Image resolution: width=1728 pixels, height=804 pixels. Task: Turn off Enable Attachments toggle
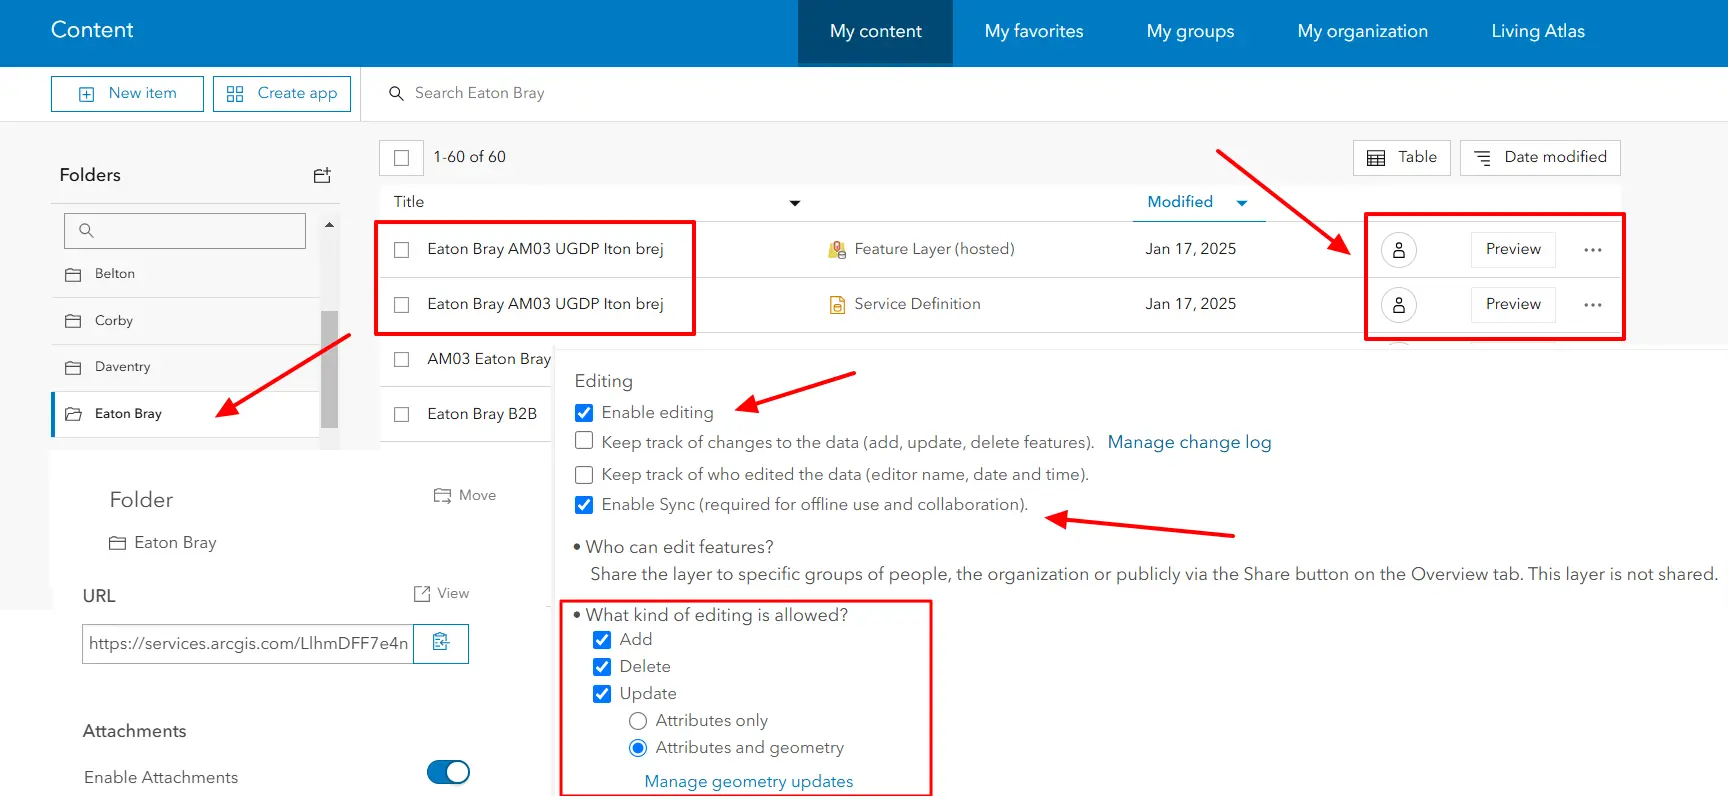coord(448,772)
